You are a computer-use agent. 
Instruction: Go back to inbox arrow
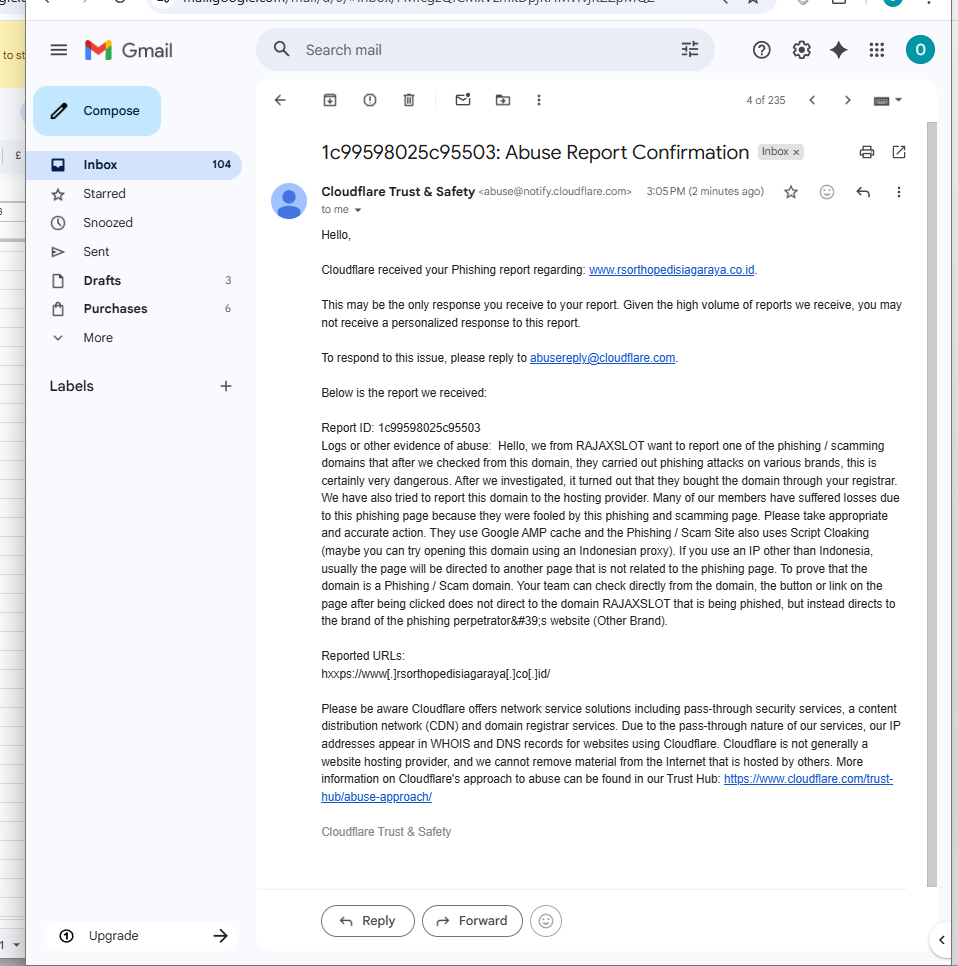tap(280, 100)
